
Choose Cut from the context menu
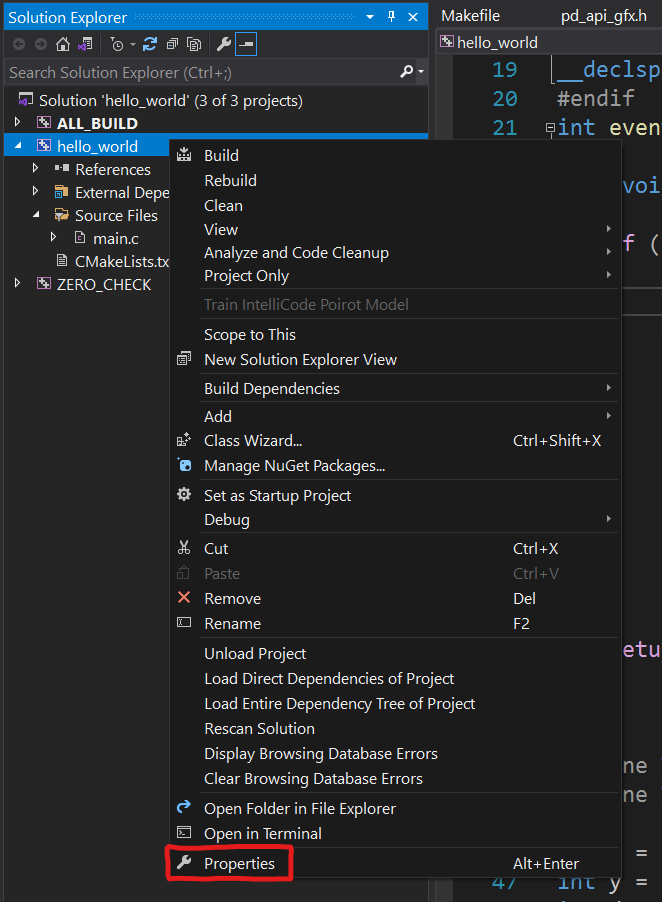point(395,549)
